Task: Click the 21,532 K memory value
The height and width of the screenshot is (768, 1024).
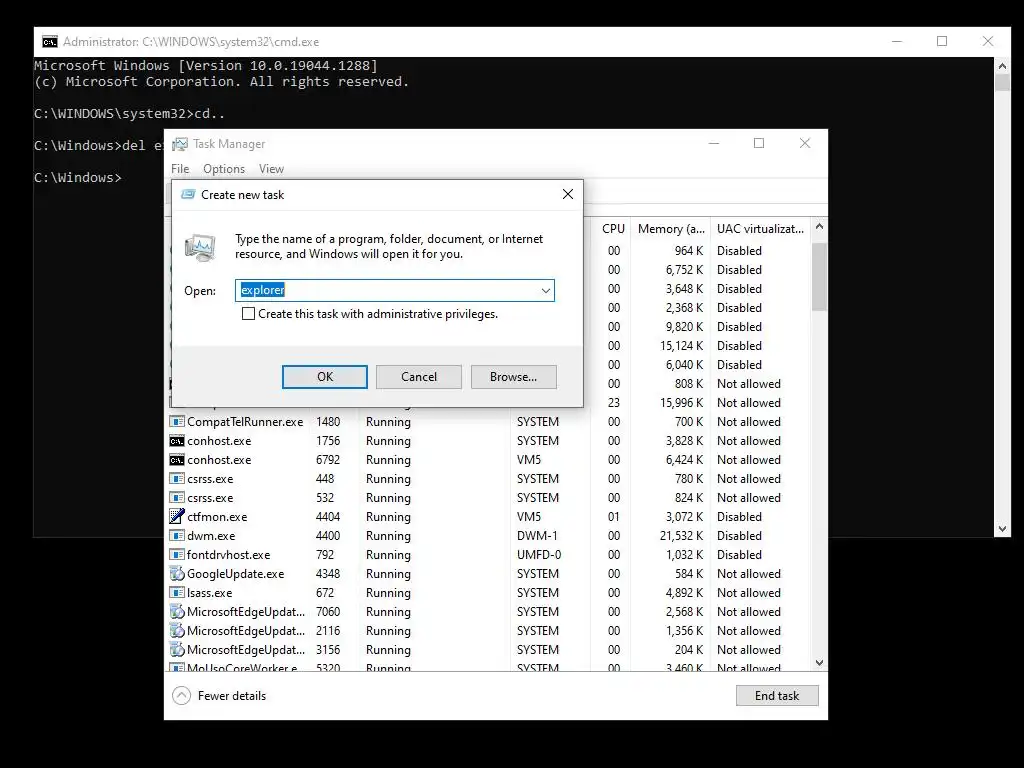Action: coord(681,536)
